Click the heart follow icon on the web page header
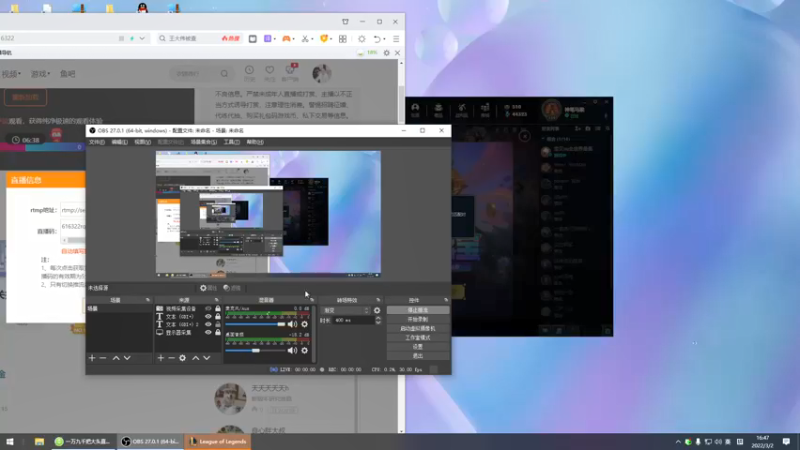Image resolution: width=800 pixels, height=450 pixels. click(x=269, y=70)
